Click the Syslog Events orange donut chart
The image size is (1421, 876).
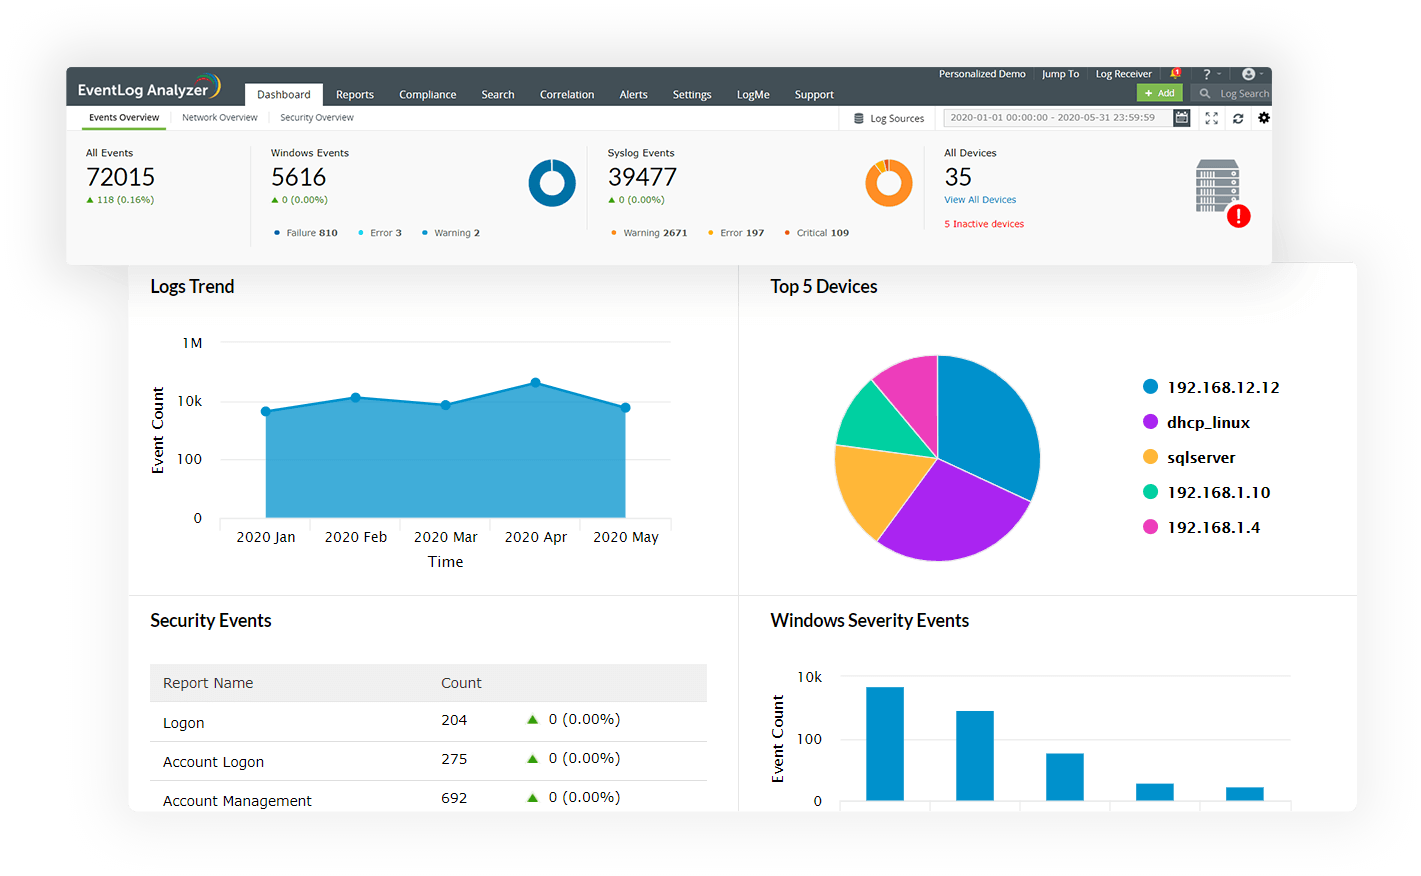pos(889,183)
